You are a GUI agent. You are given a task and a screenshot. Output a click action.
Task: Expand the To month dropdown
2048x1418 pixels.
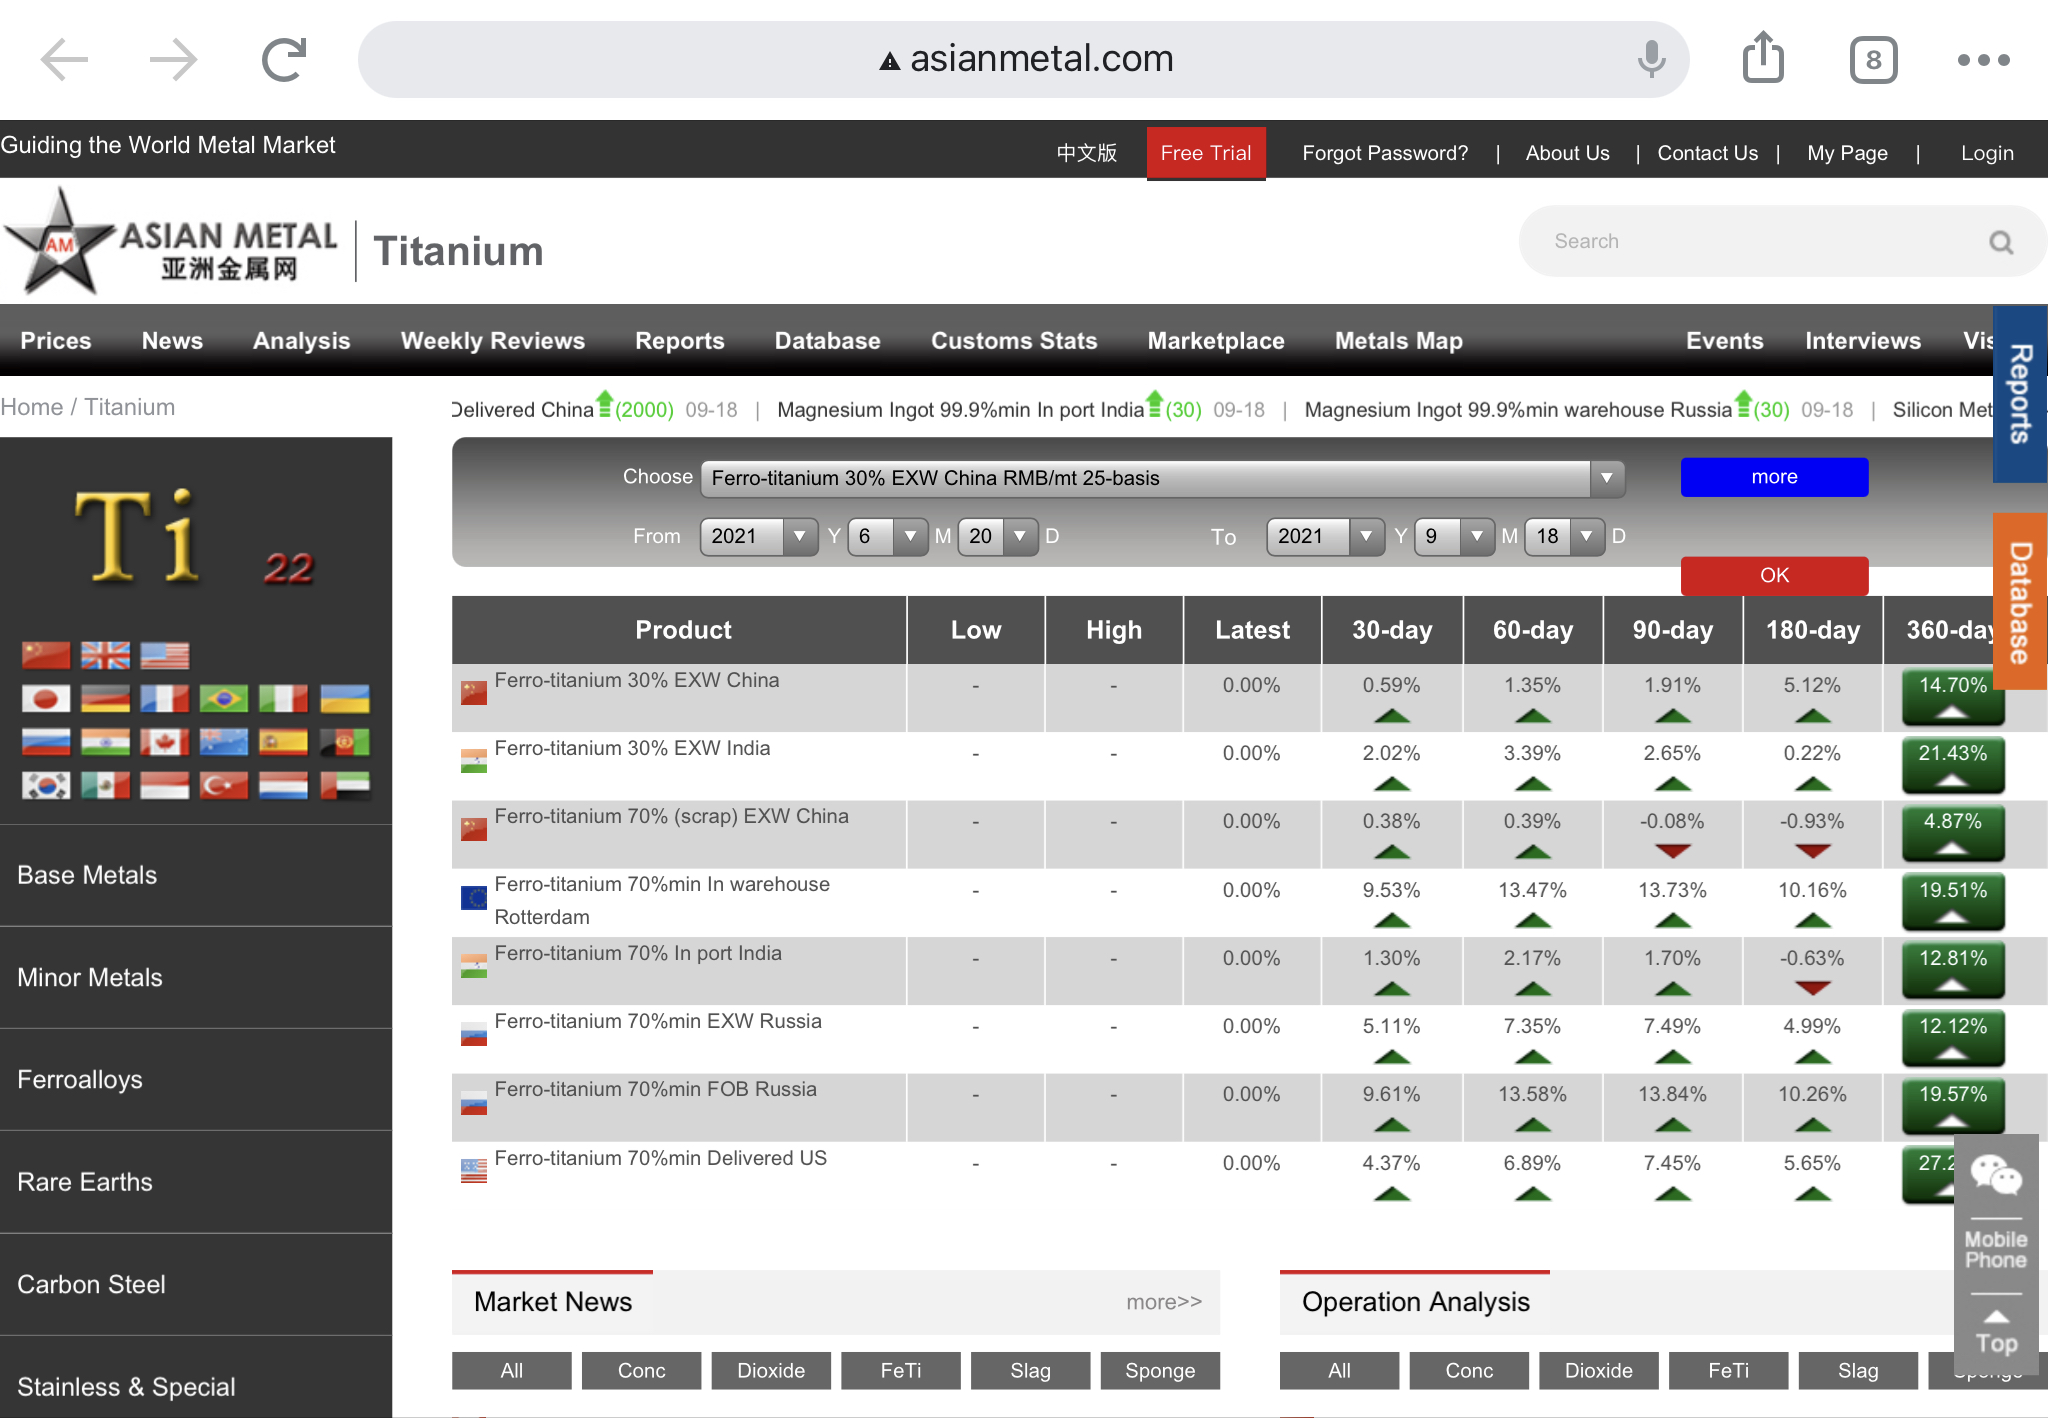click(1456, 536)
